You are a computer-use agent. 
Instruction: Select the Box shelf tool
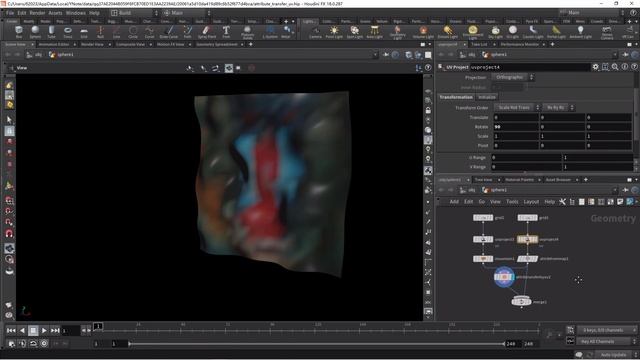pyautogui.click(x=19, y=31)
